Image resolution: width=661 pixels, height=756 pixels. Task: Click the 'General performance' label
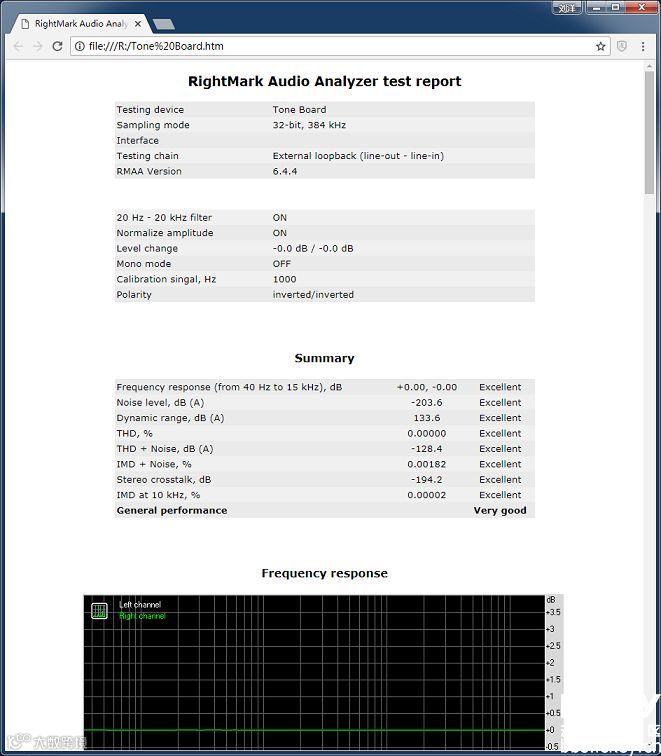pyautogui.click(x=172, y=511)
